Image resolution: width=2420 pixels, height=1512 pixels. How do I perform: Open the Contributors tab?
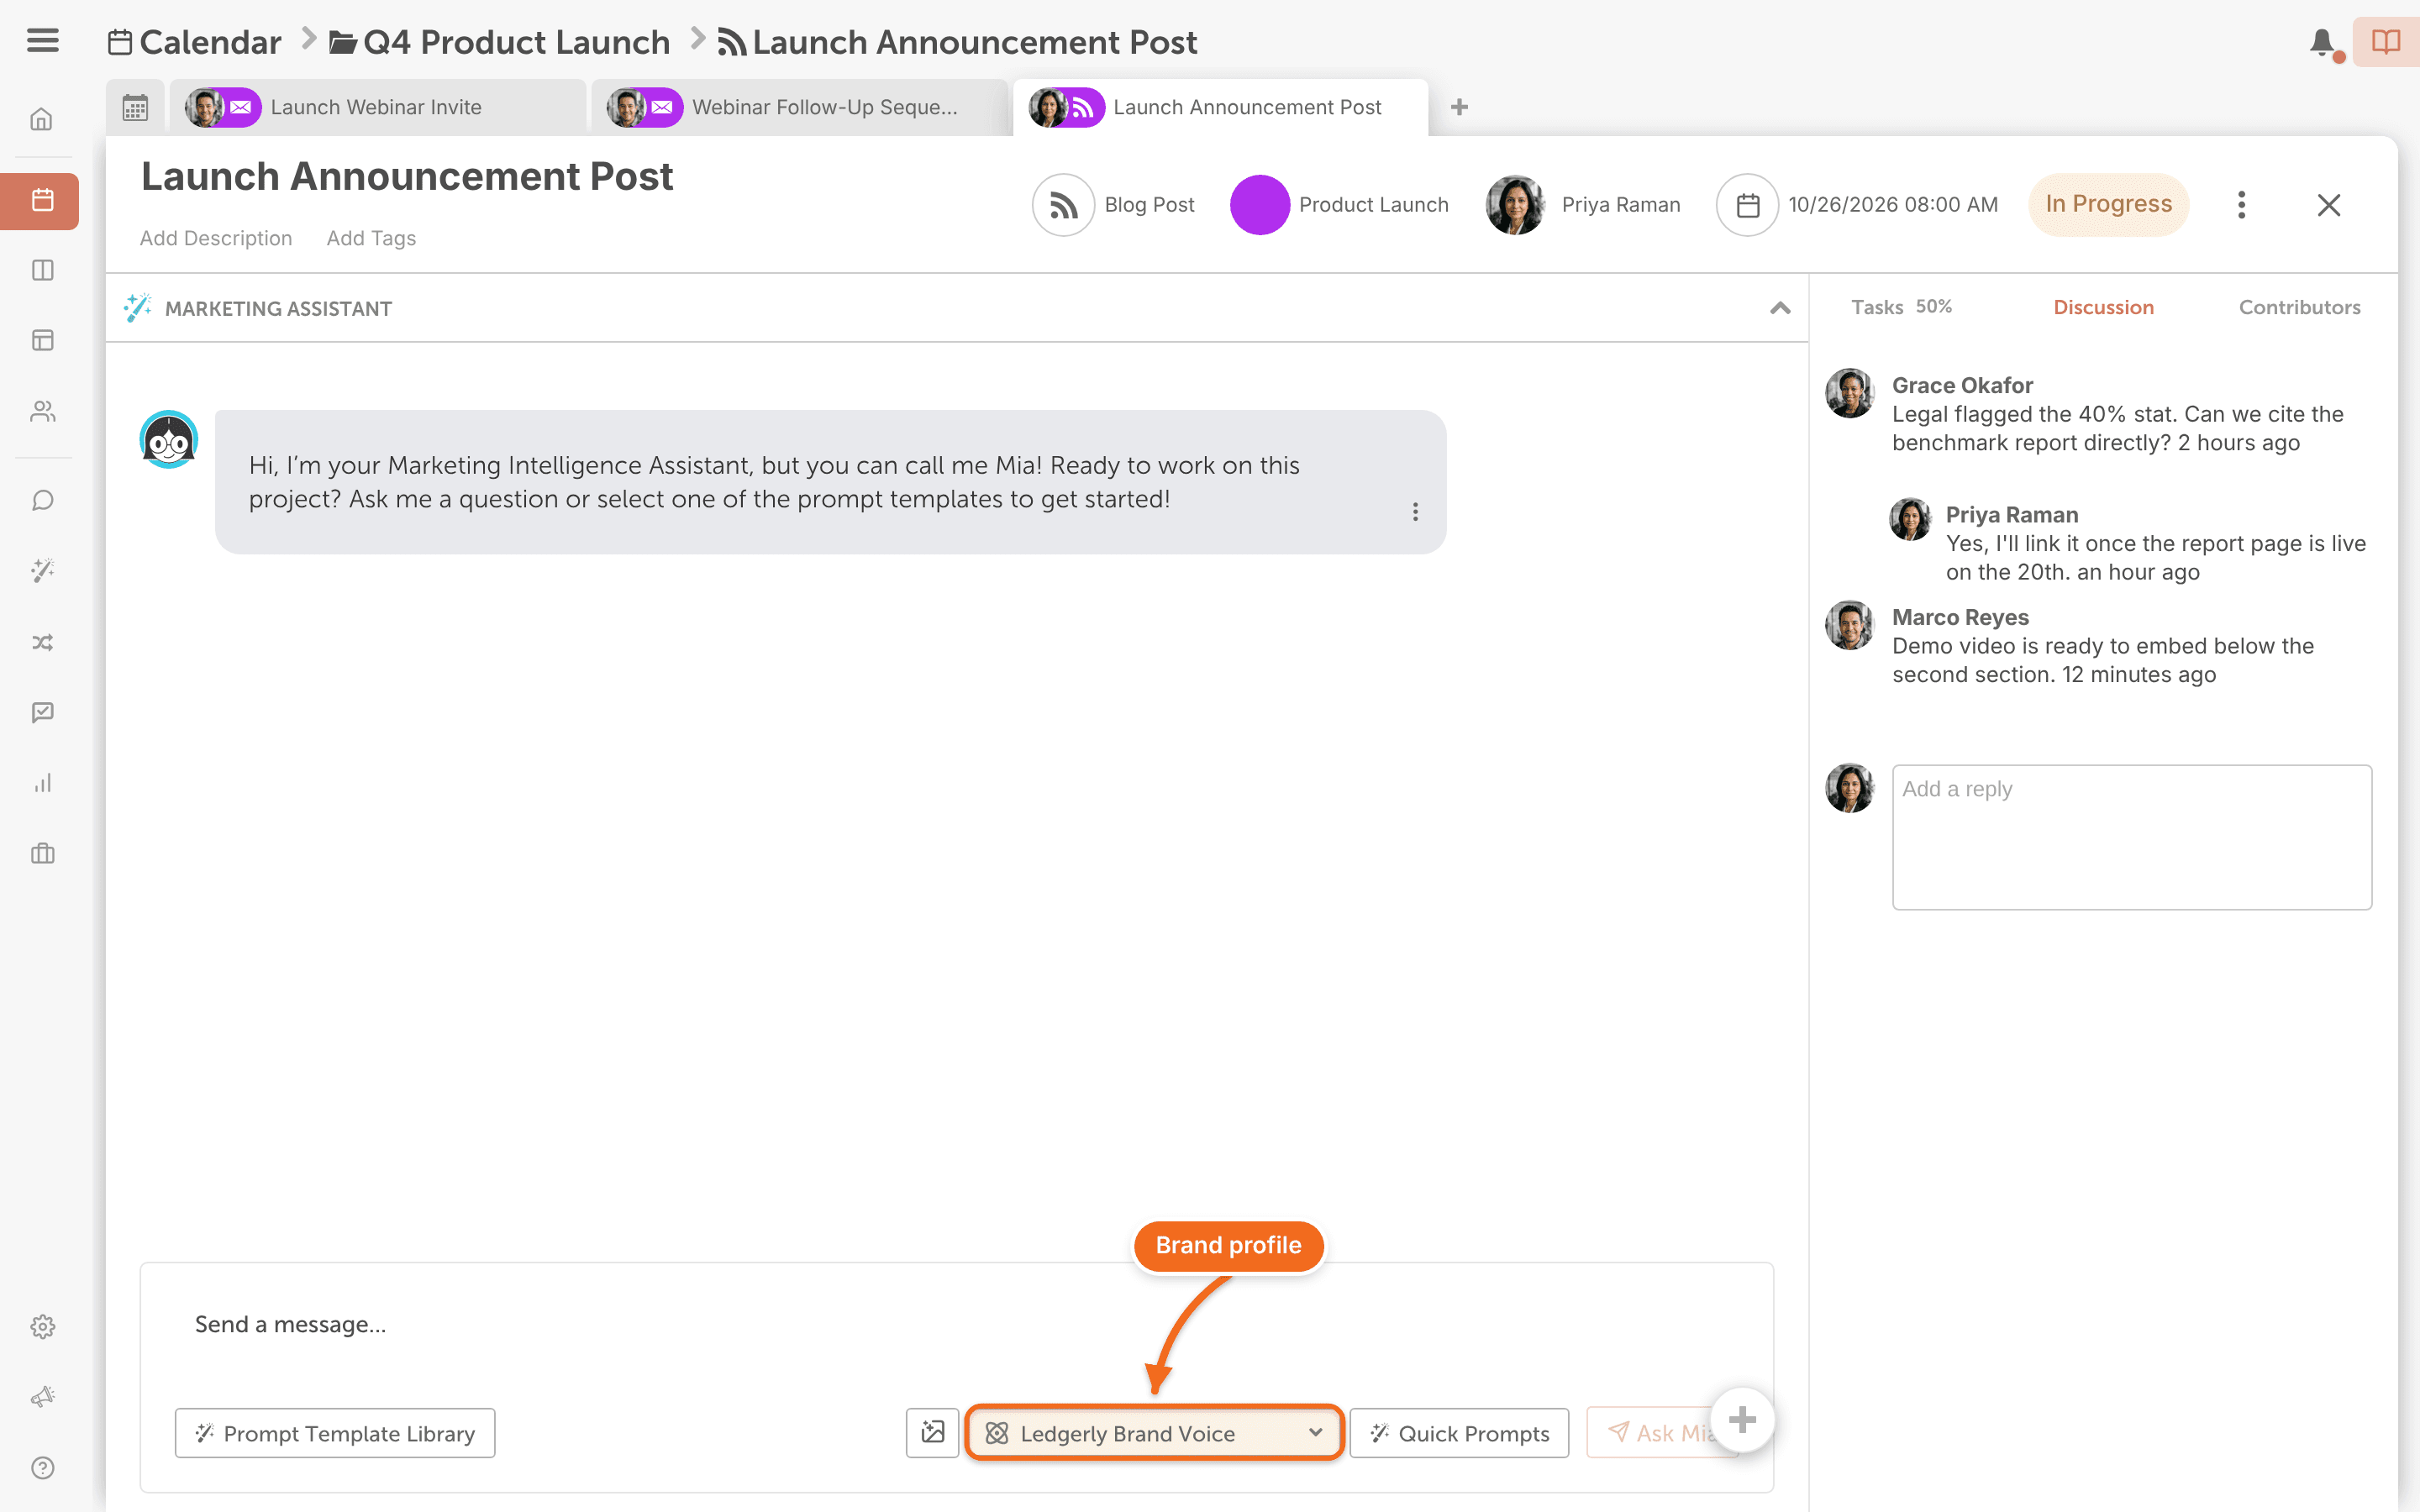(x=2299, y=307)
